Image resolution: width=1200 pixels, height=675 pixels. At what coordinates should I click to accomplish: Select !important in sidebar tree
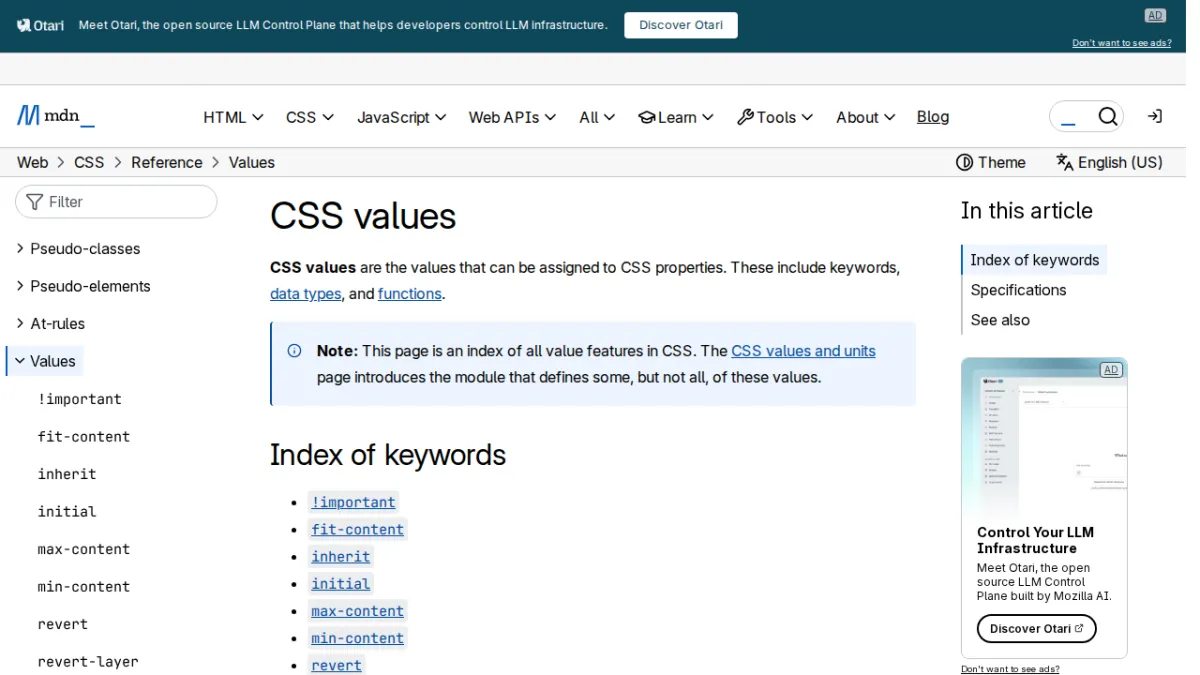click(80, 399)
